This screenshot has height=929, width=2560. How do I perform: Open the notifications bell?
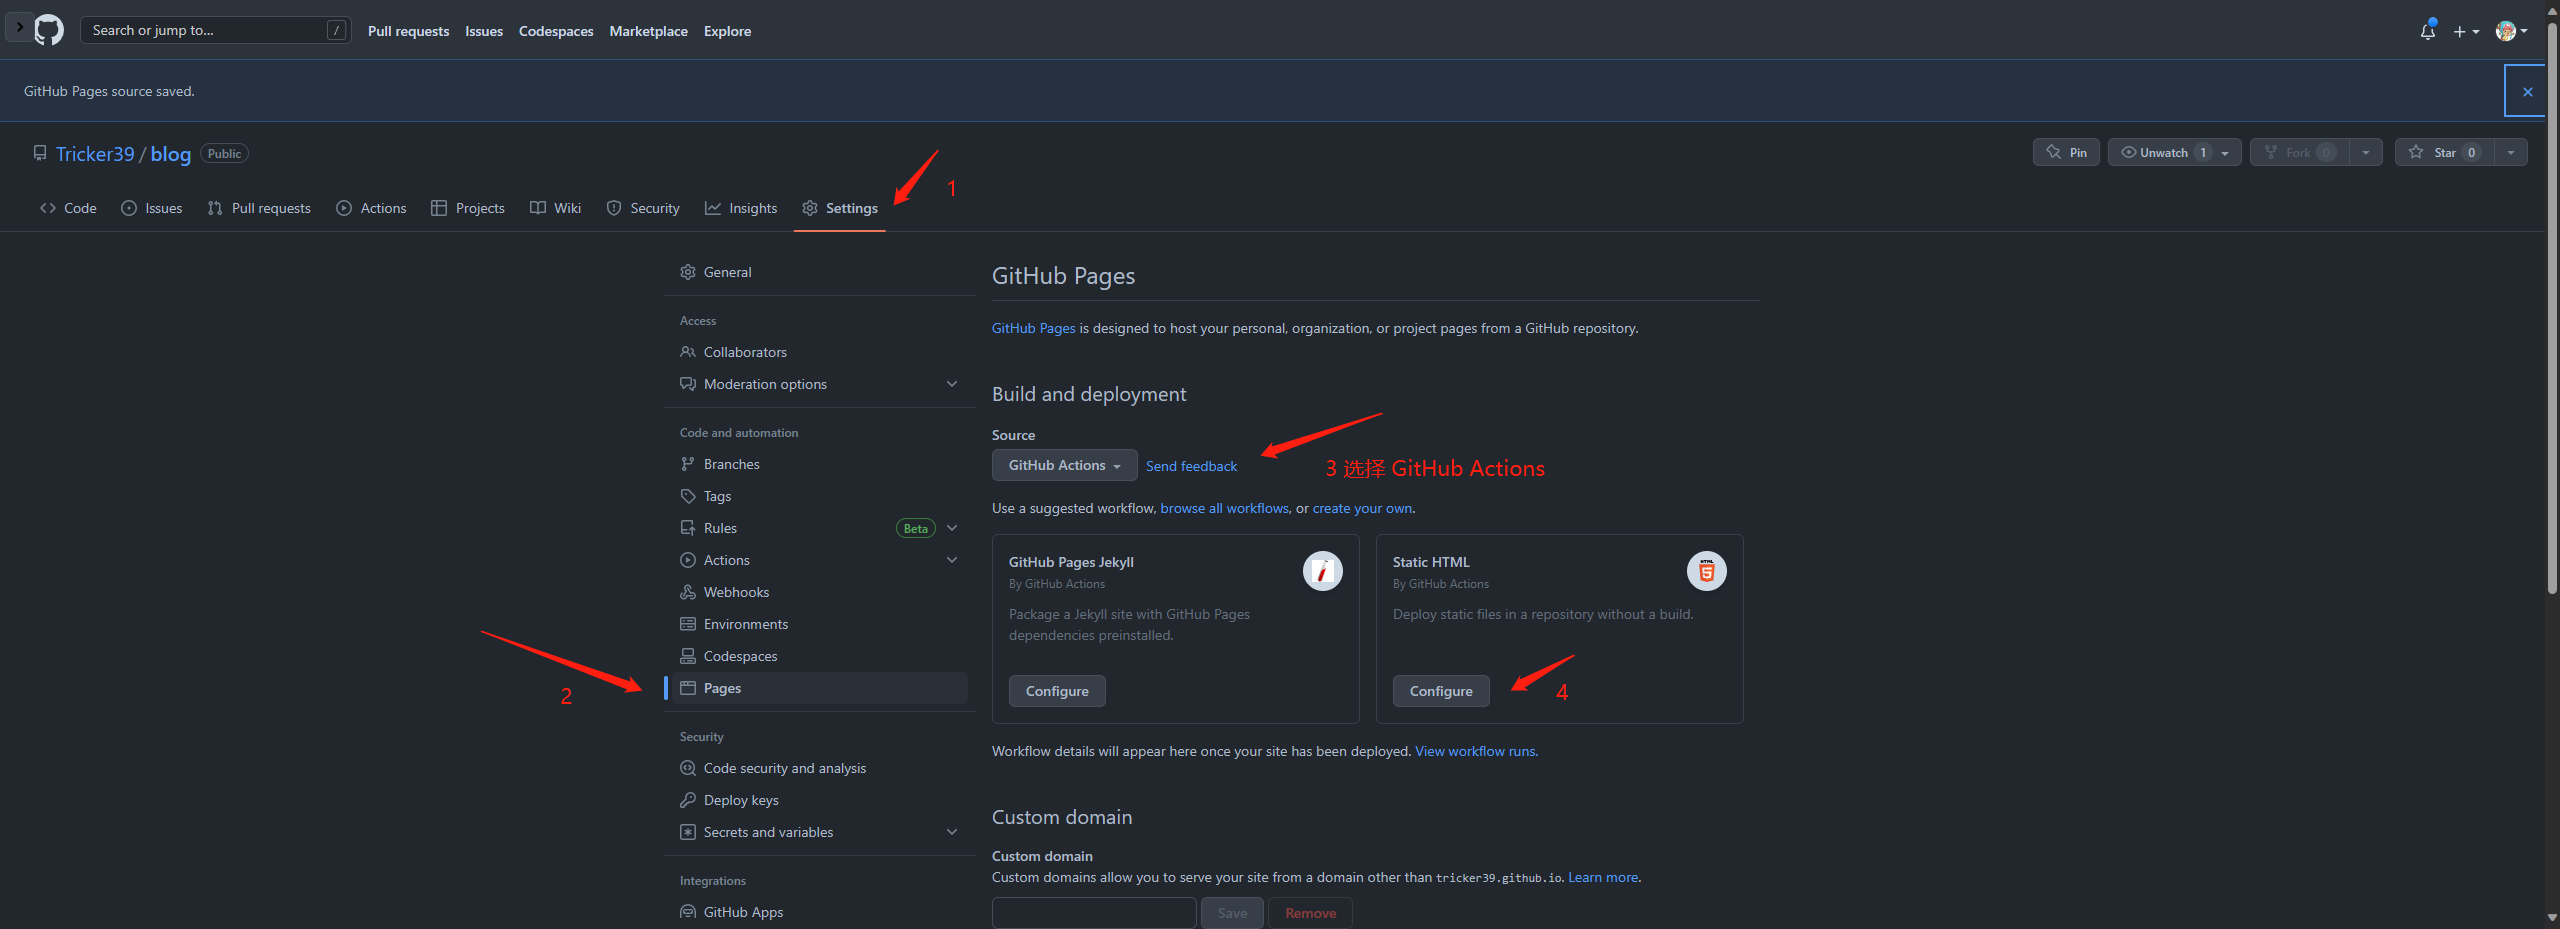pyautogui.click(x=2427, y=31)
